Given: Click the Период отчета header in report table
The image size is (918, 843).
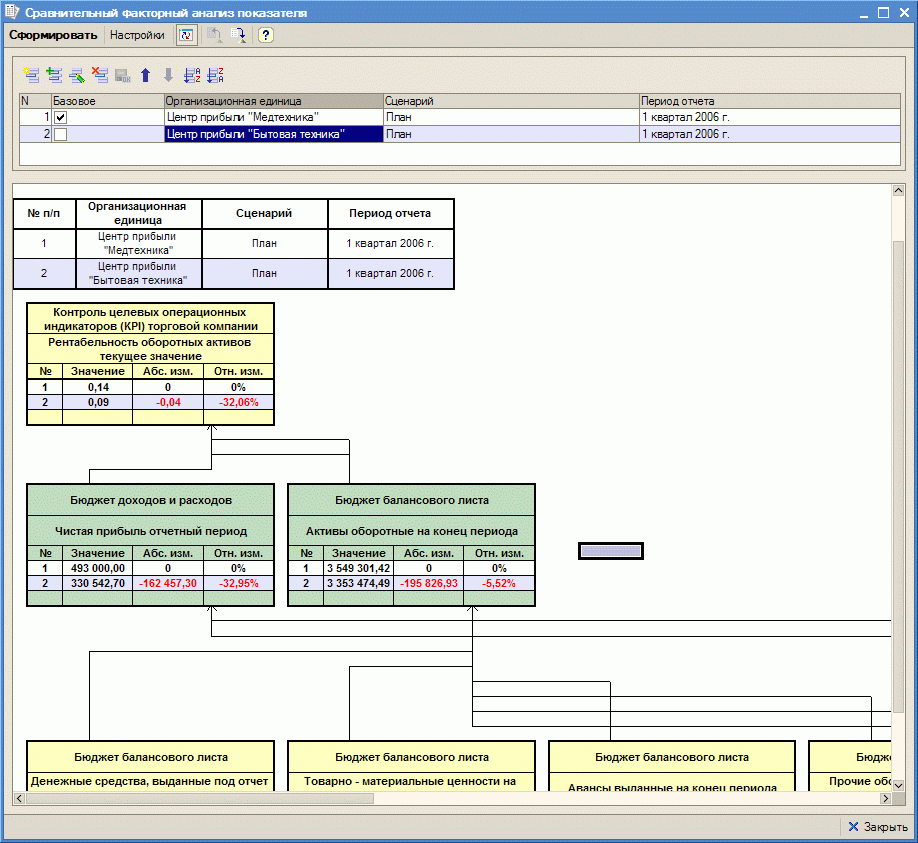Looking at the screenshot, I should point(391,214).
